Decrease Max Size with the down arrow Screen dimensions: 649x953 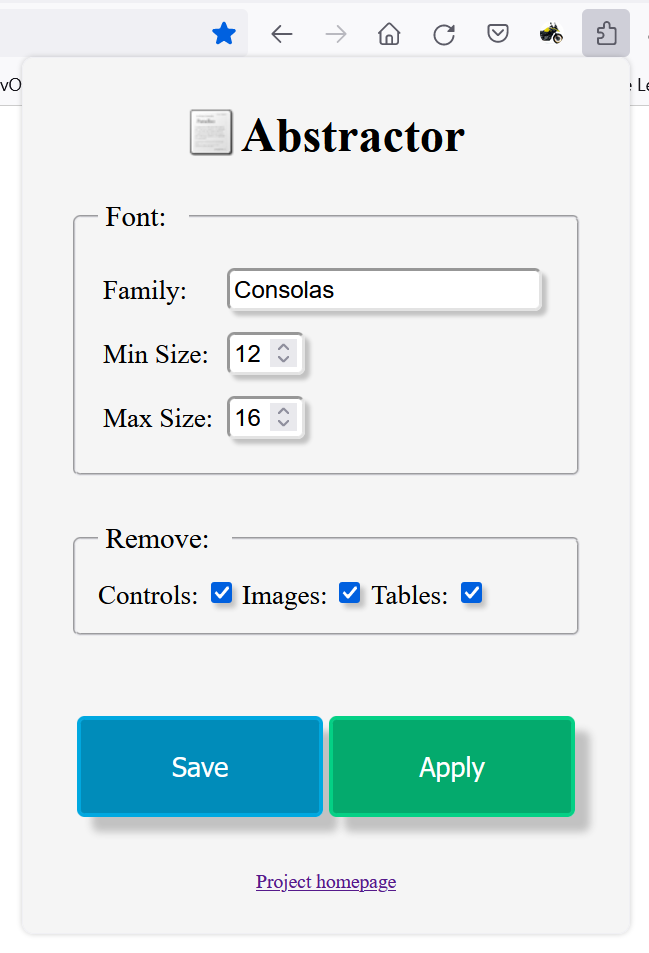coord(284,424)
